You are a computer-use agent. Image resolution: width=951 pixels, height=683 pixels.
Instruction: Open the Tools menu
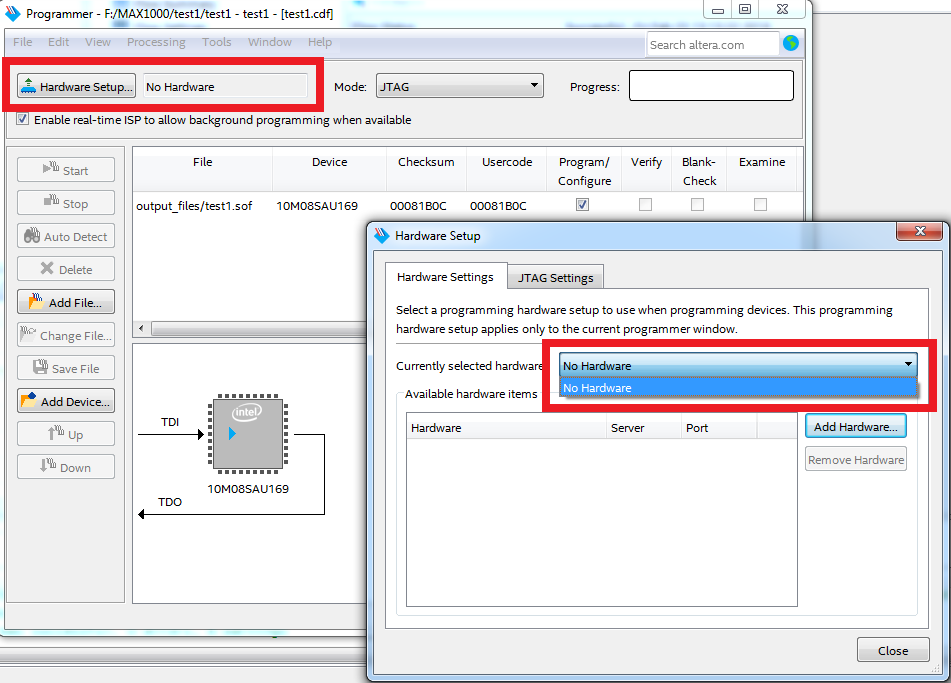pos(217,42)
